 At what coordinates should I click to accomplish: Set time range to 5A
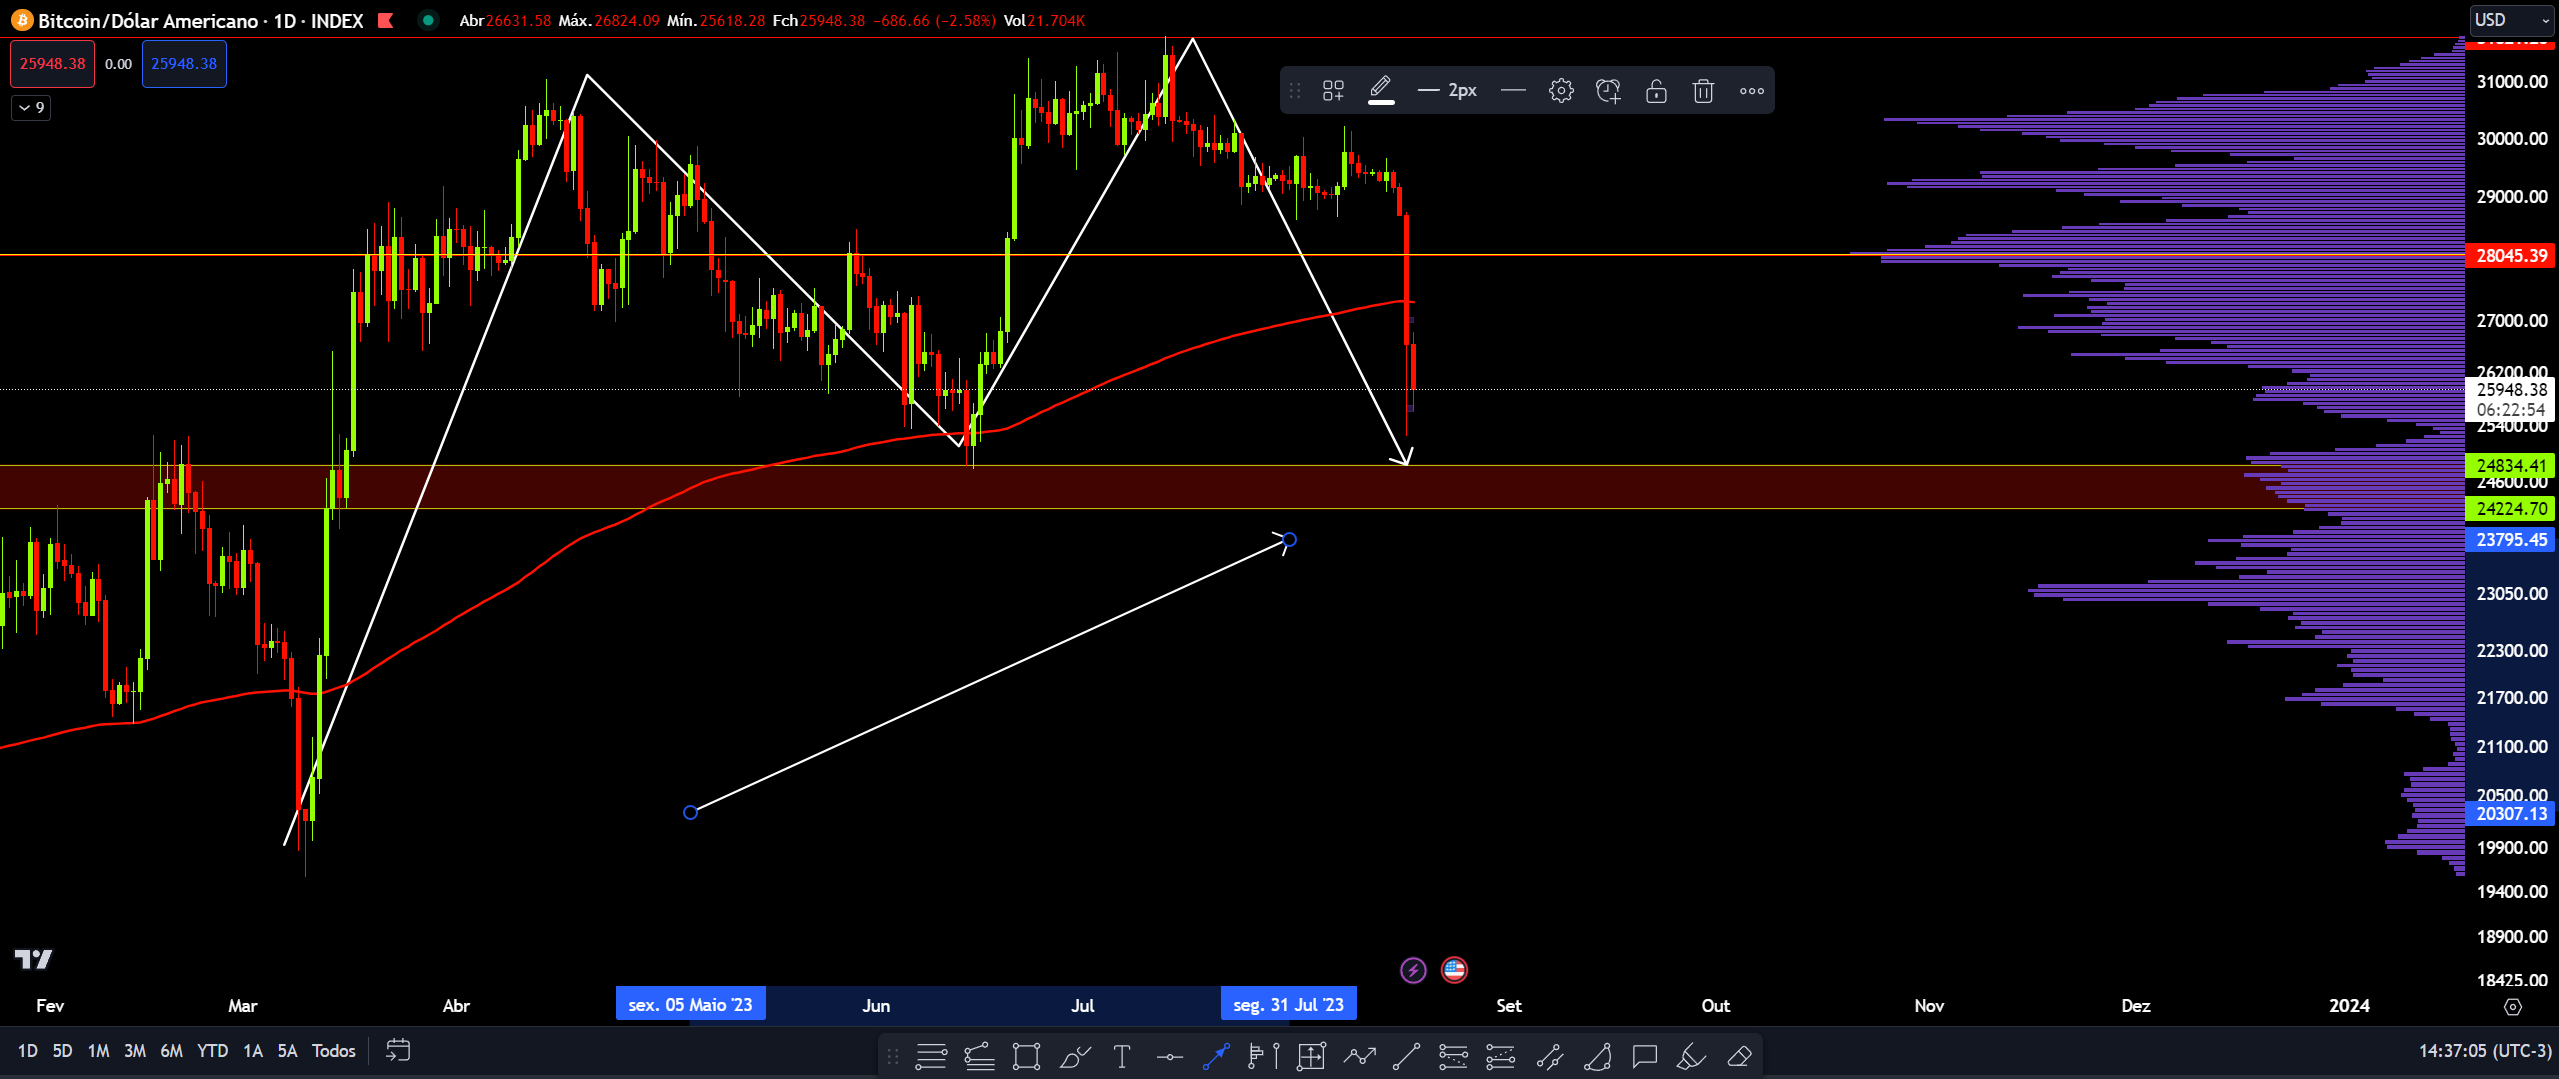[287, 1051]
